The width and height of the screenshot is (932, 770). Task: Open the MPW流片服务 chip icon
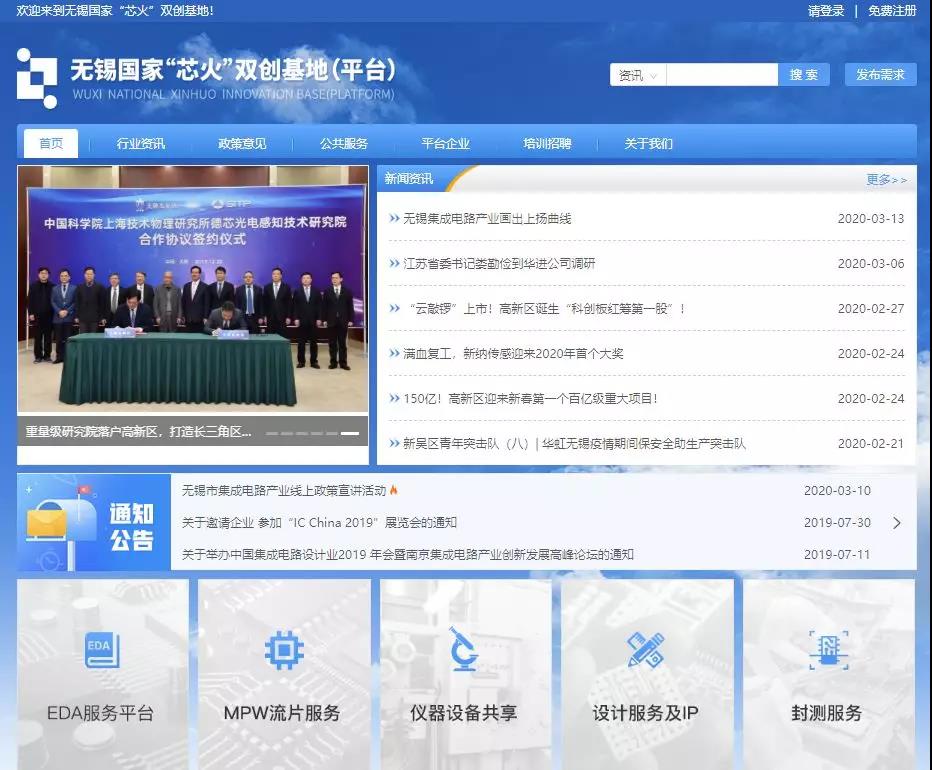[284, 650]
